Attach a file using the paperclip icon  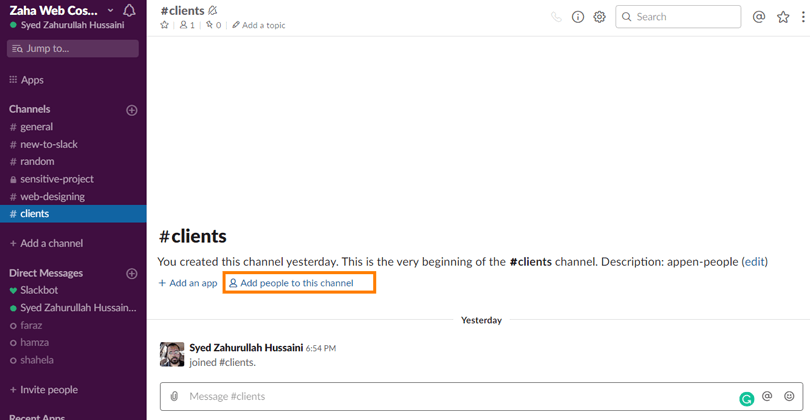coord(175,397)
